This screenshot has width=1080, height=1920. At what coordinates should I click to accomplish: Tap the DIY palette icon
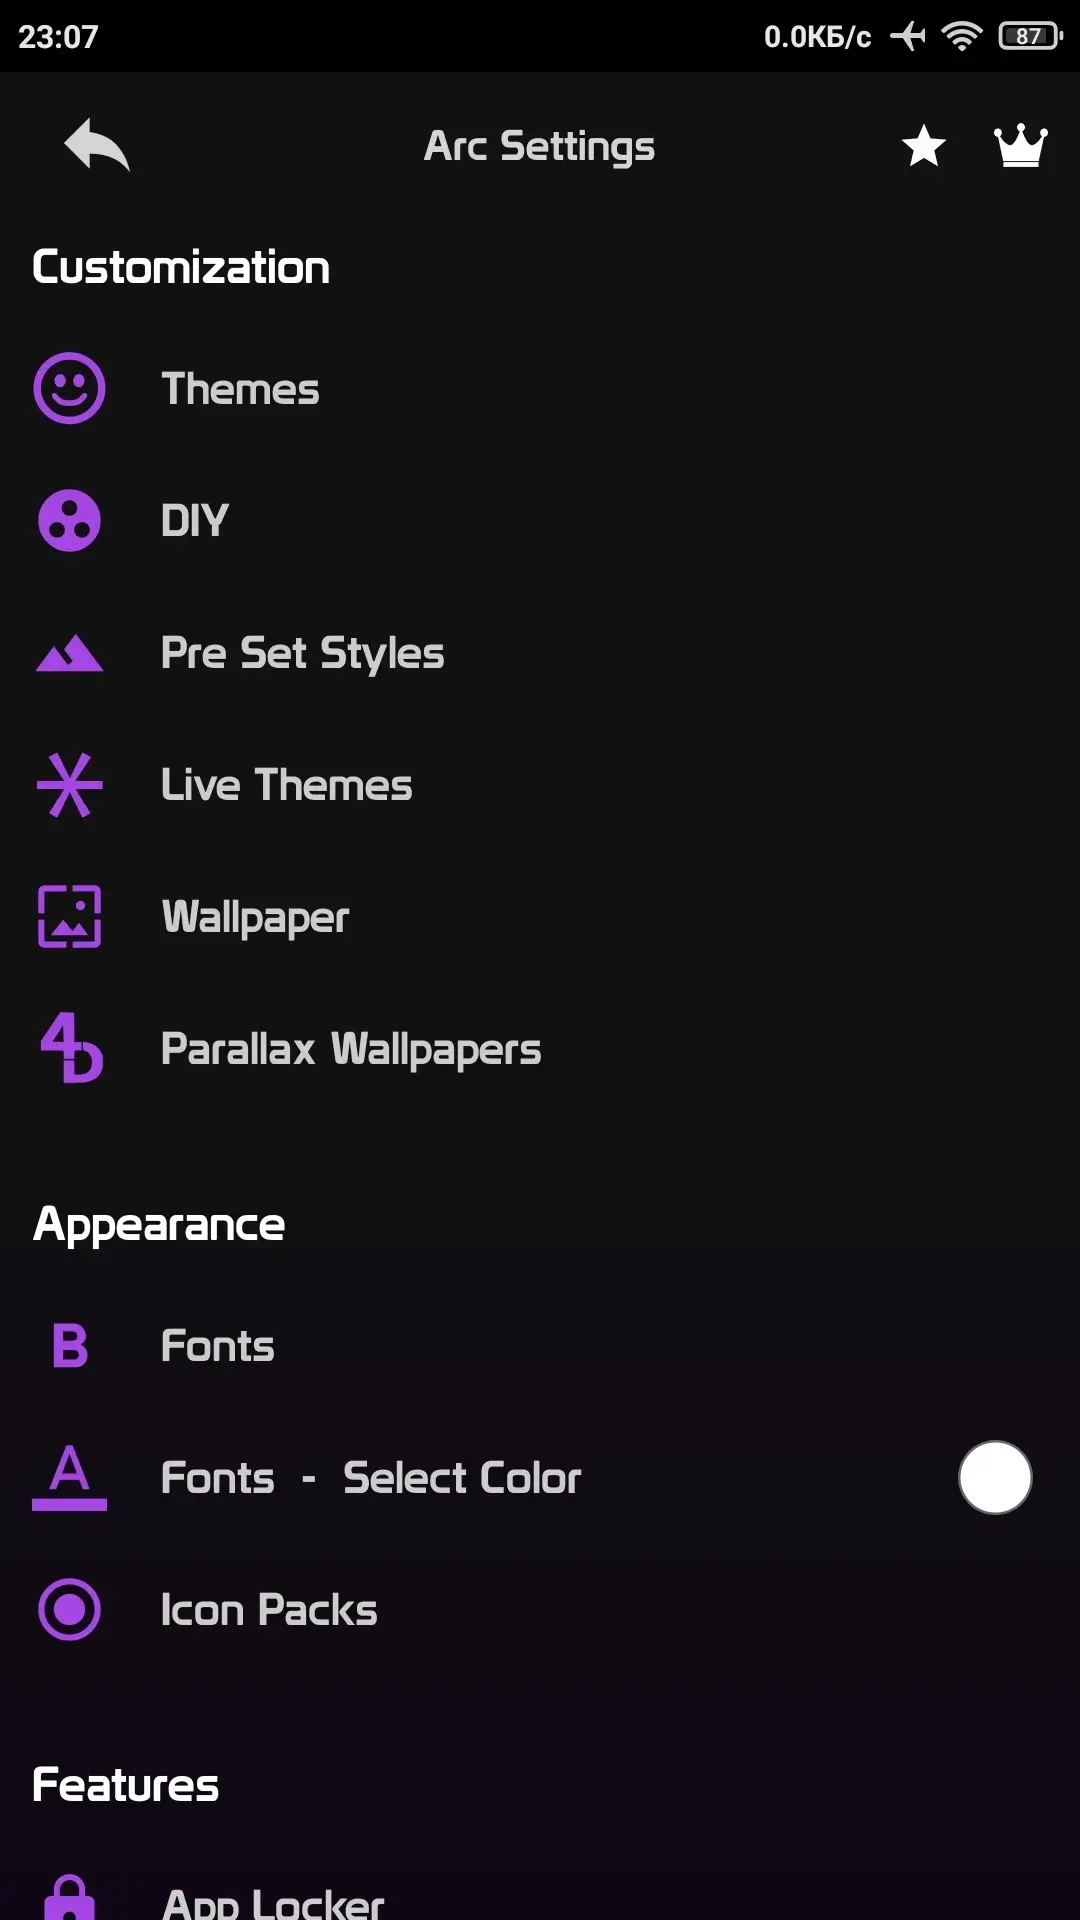click(x=69, y=520)
